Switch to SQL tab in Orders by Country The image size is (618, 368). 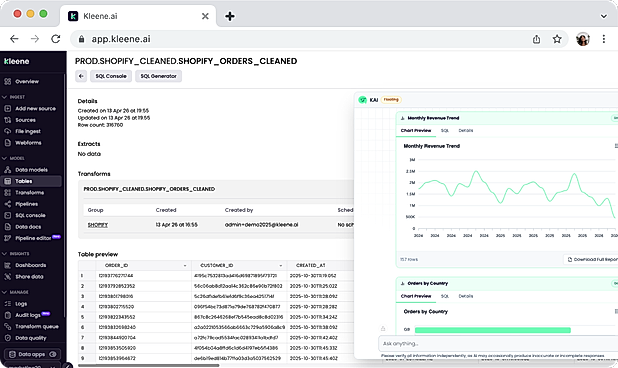pyautogui.click(x=445, y=296)
